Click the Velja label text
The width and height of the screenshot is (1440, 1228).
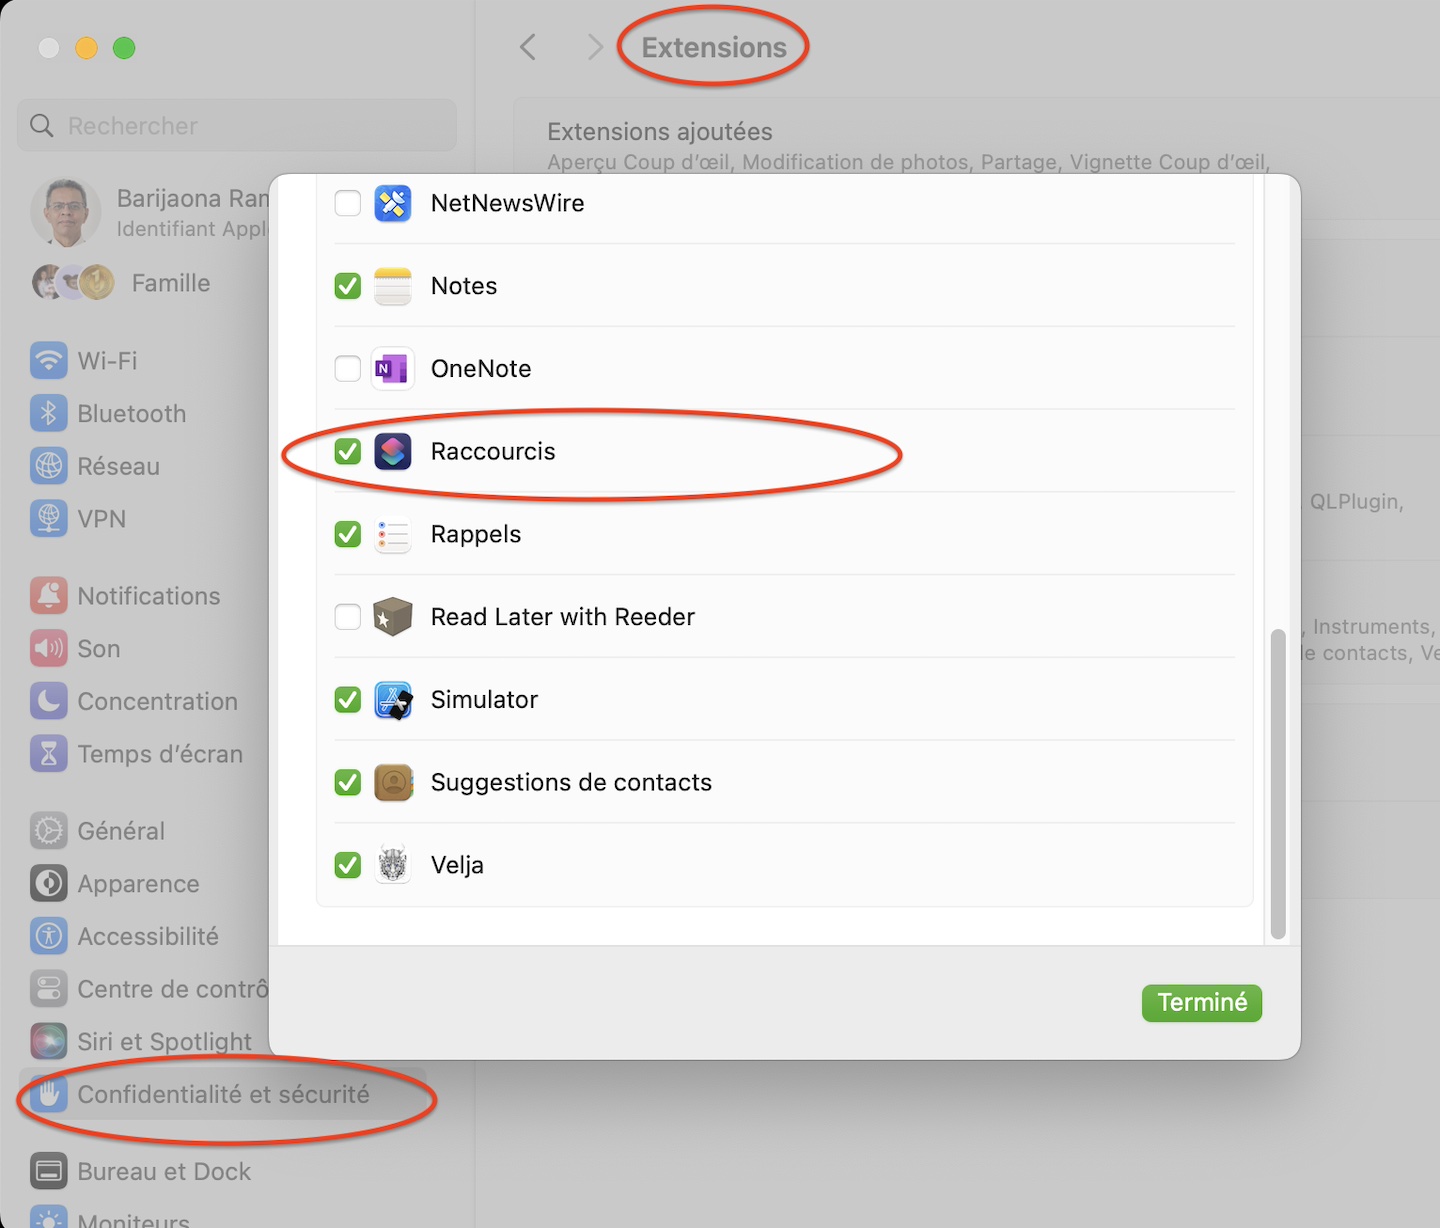coord(457,865)
